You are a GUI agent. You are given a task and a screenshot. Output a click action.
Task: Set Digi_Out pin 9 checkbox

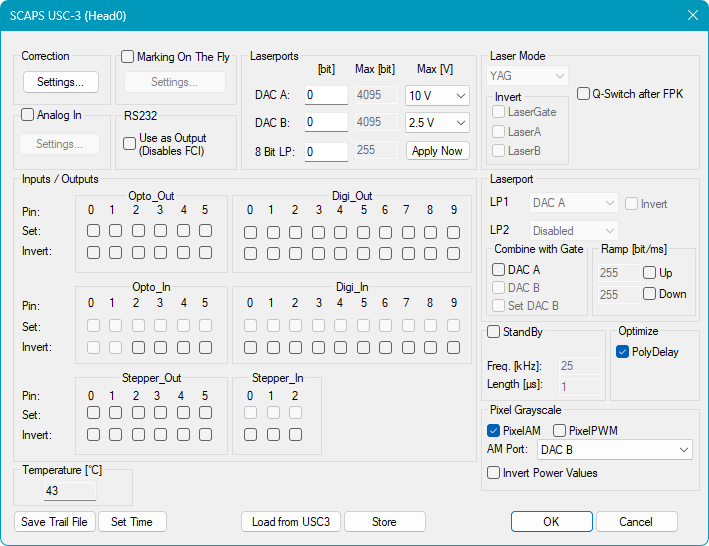tap(454, 232)
